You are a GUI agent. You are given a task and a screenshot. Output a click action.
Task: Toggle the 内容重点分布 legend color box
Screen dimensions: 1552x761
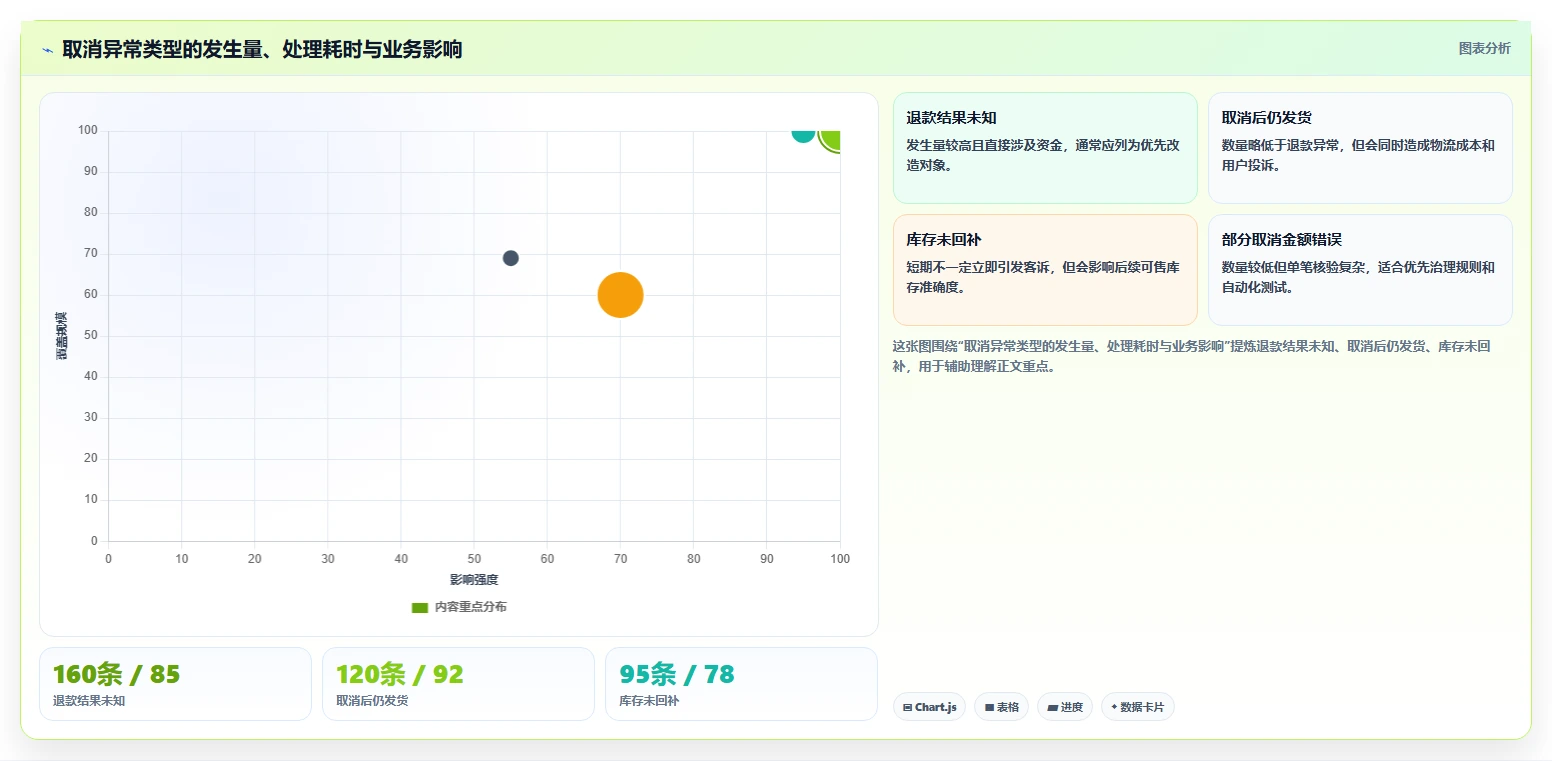420,607
